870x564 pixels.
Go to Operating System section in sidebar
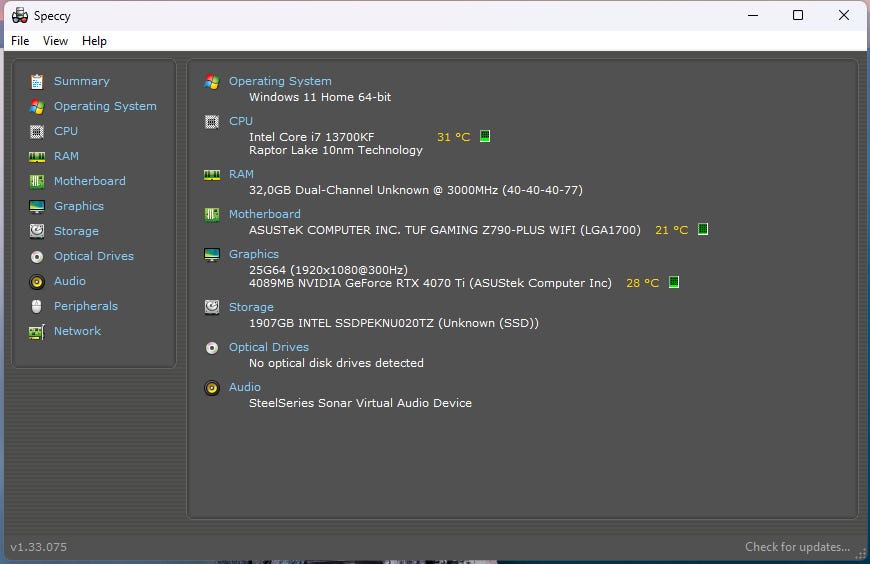(105, 106)
